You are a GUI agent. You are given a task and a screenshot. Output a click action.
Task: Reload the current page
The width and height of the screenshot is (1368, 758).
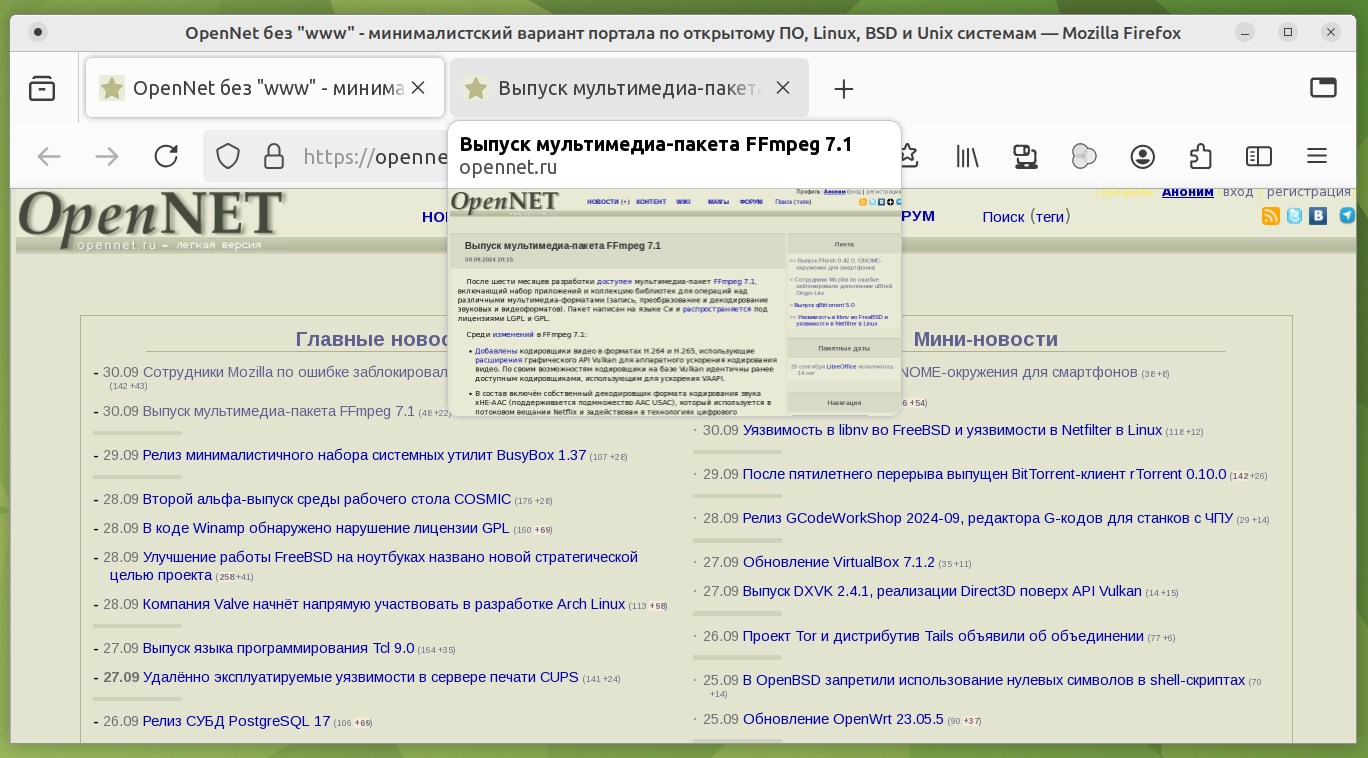(x=166, y=156)
